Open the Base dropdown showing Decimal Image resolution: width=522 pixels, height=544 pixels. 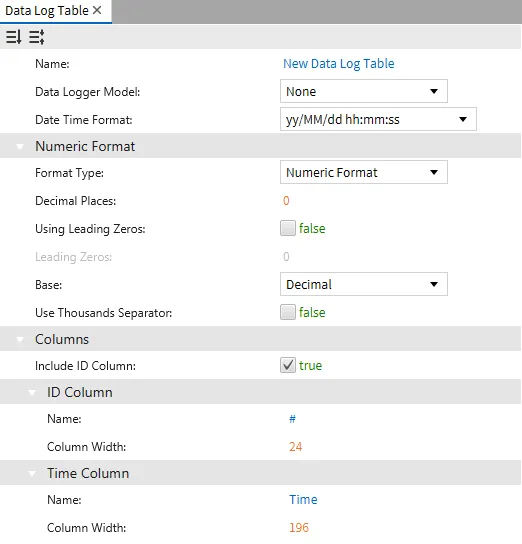tap(364, 284)
